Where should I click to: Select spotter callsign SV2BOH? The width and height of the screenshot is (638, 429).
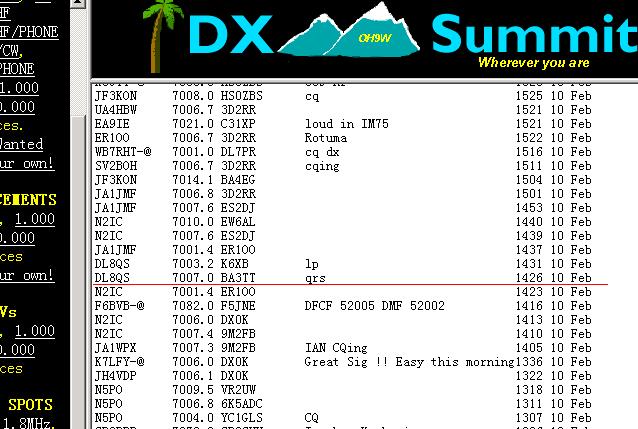click(x=116, y=166)
